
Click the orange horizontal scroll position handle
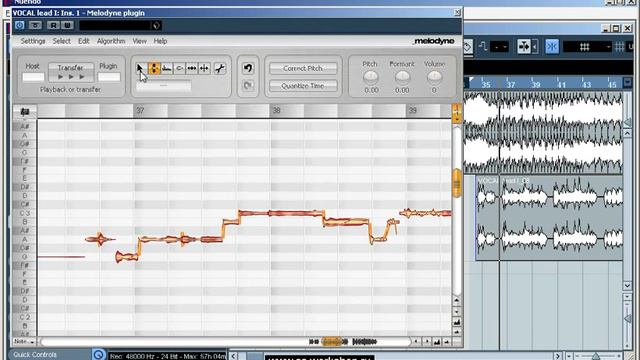point(333,342)
